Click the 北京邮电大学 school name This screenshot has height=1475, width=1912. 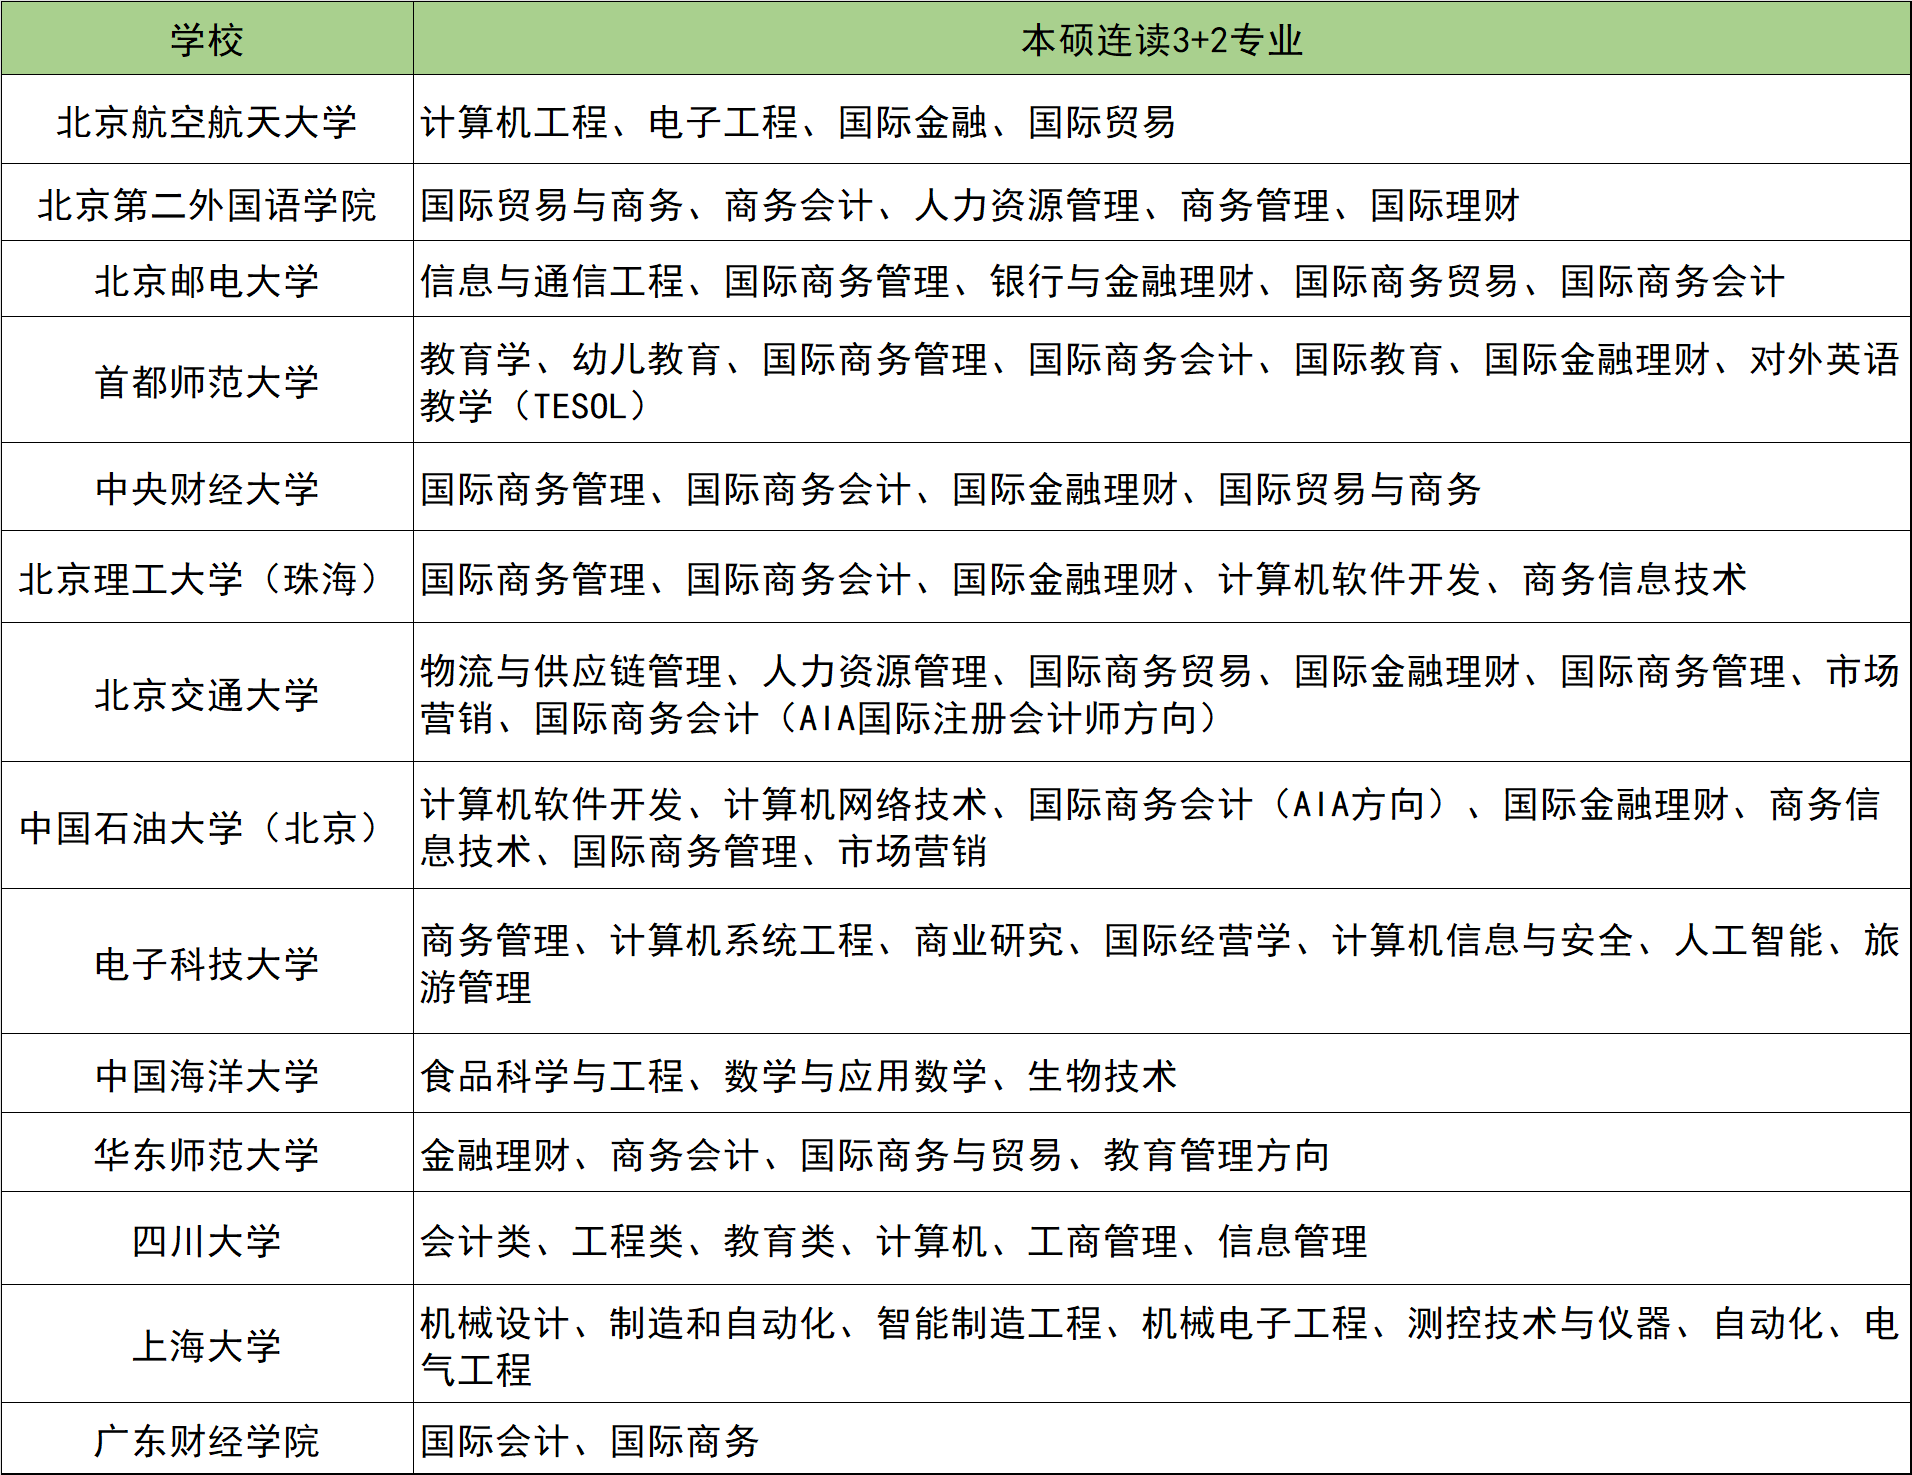(207, 281)
